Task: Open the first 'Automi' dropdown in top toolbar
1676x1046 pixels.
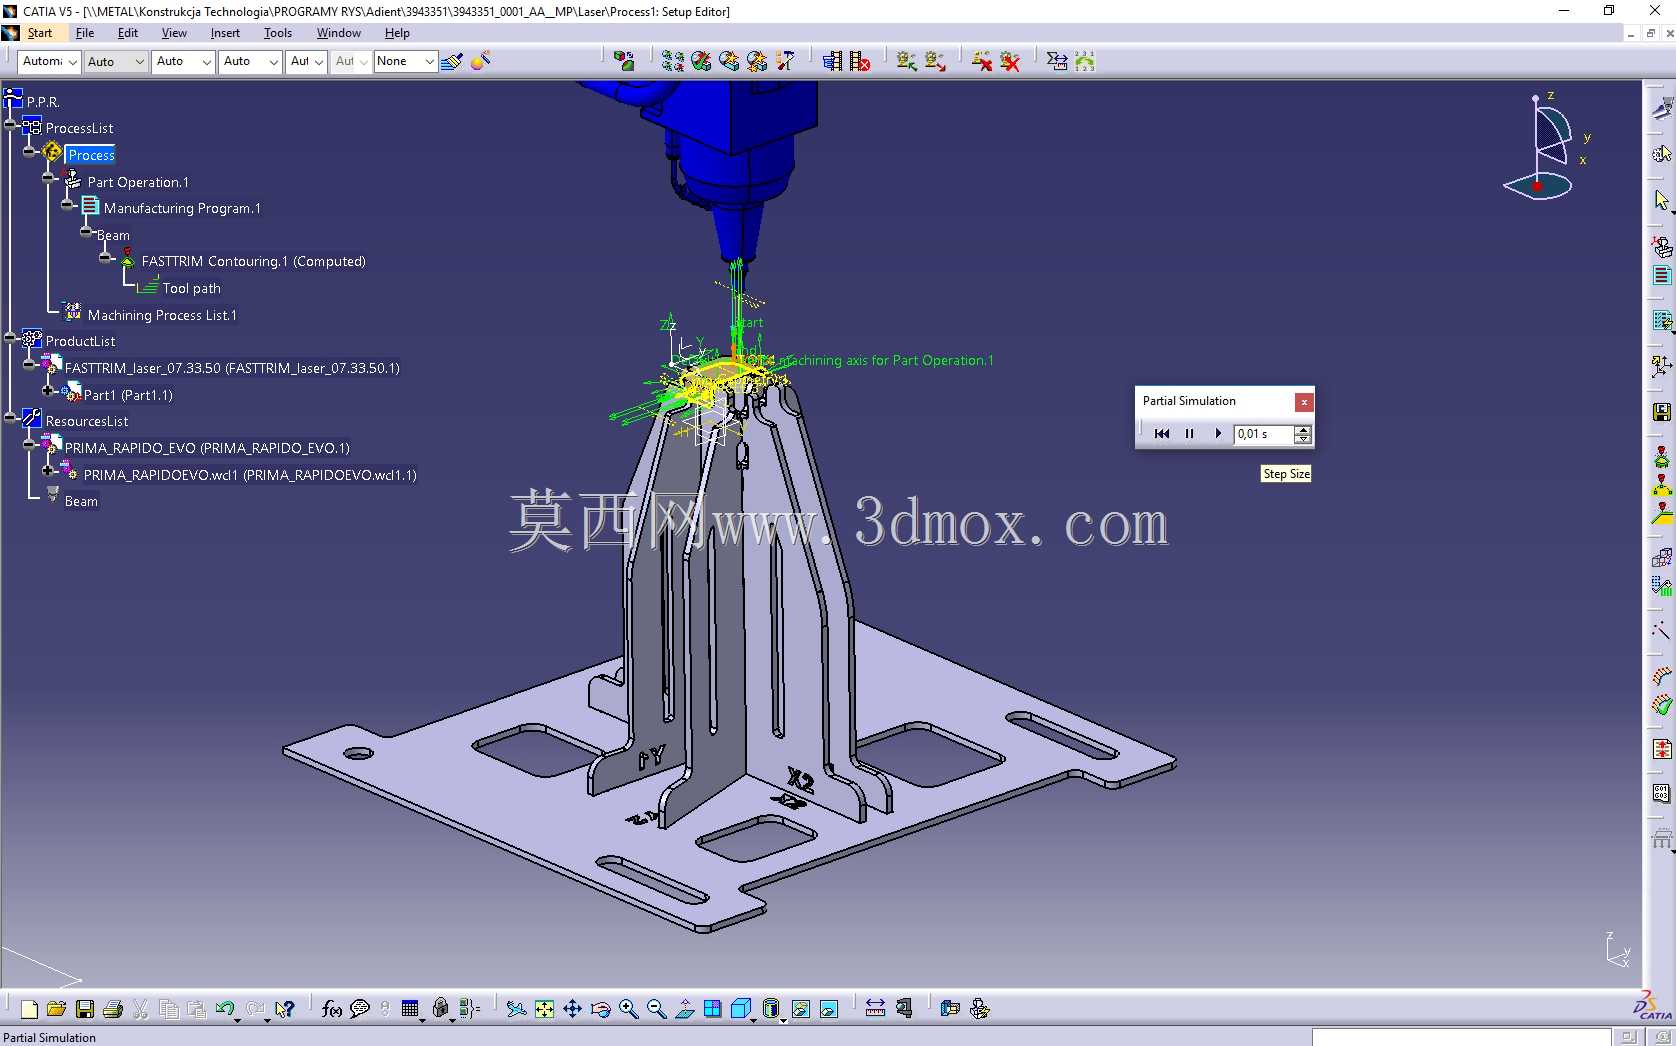Action: pyautogui.click(x=49, y=62)
